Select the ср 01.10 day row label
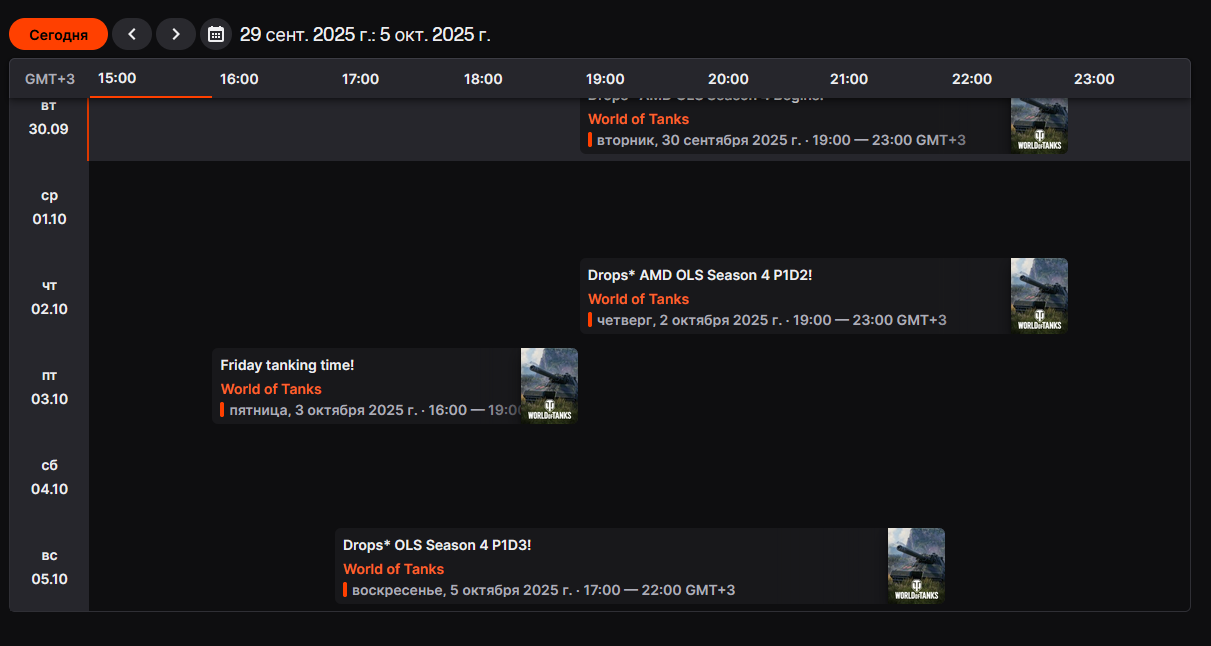Screen dimensions: 1211x646 50,207
